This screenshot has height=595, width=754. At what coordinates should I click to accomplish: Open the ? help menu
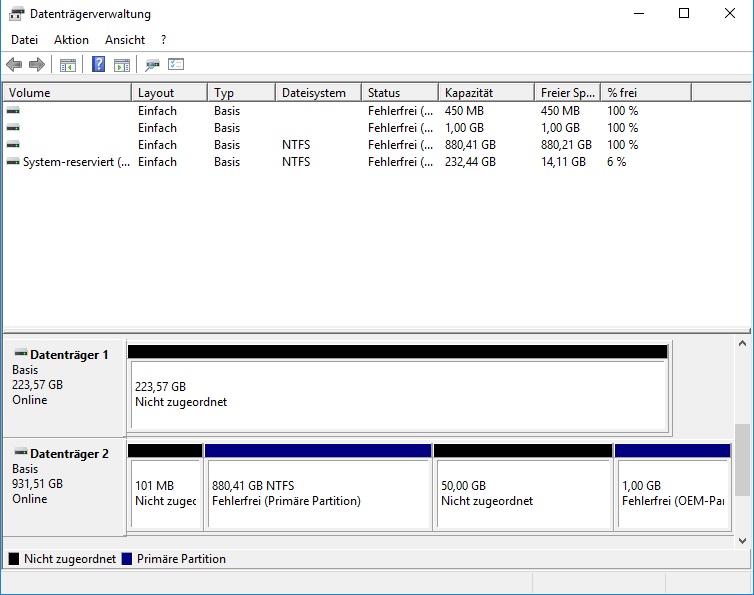point(163,40)
